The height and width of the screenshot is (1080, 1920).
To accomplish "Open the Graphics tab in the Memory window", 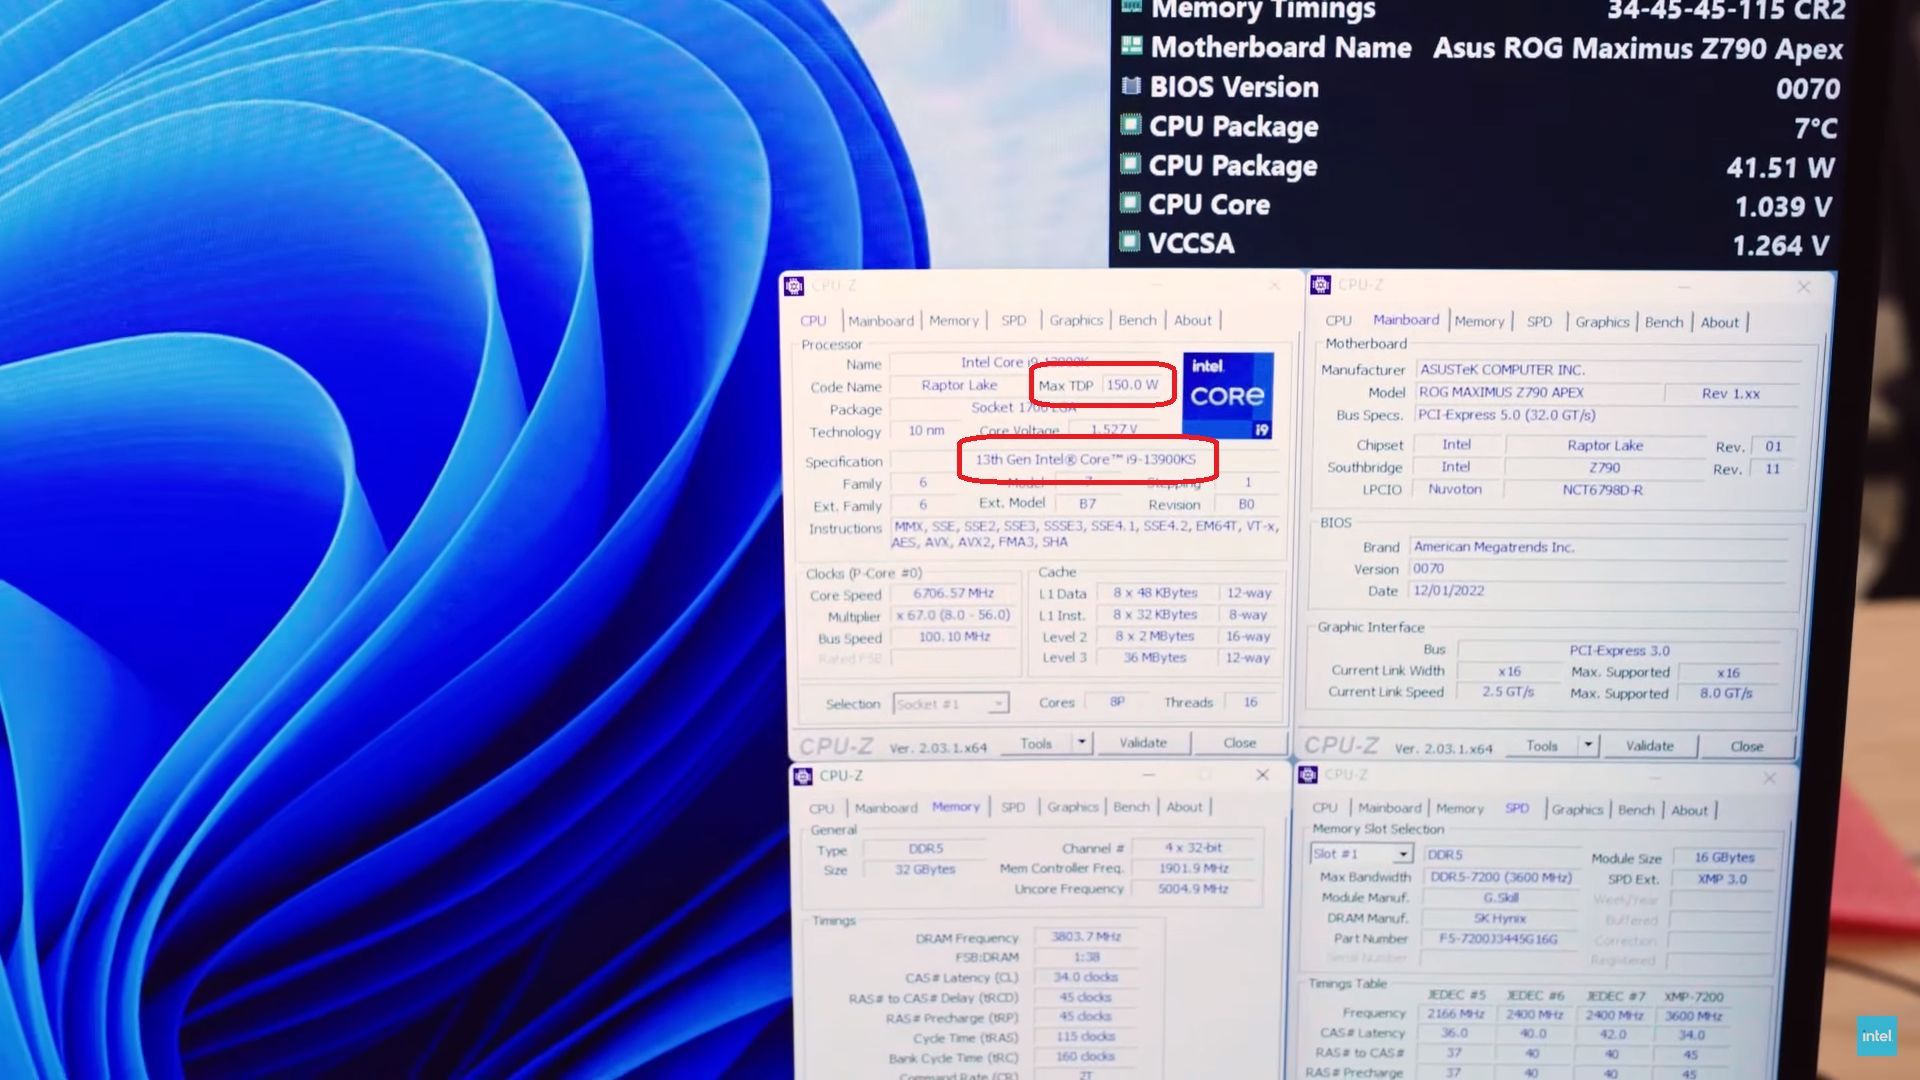I will pos(1072,807).
